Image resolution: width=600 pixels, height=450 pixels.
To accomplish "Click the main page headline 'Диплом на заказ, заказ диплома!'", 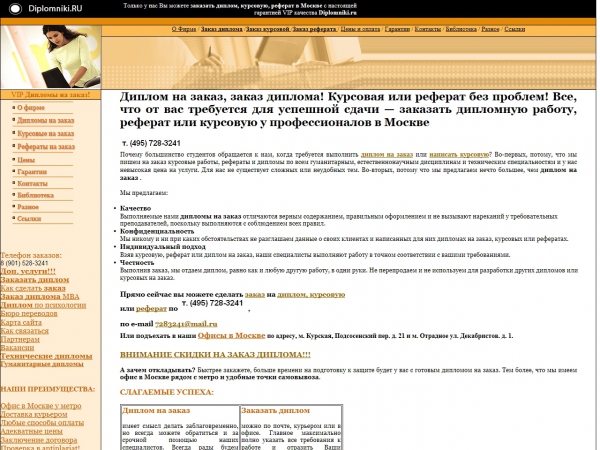I will (x=348, y=109).
